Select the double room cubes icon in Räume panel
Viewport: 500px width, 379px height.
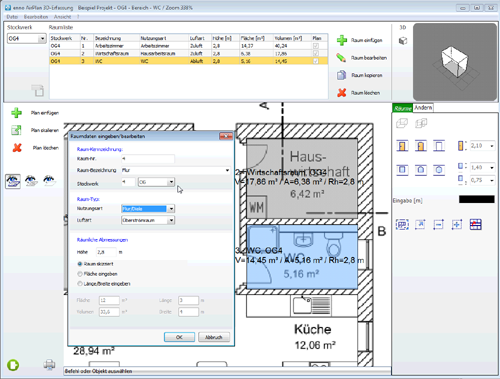coord(421,123)
